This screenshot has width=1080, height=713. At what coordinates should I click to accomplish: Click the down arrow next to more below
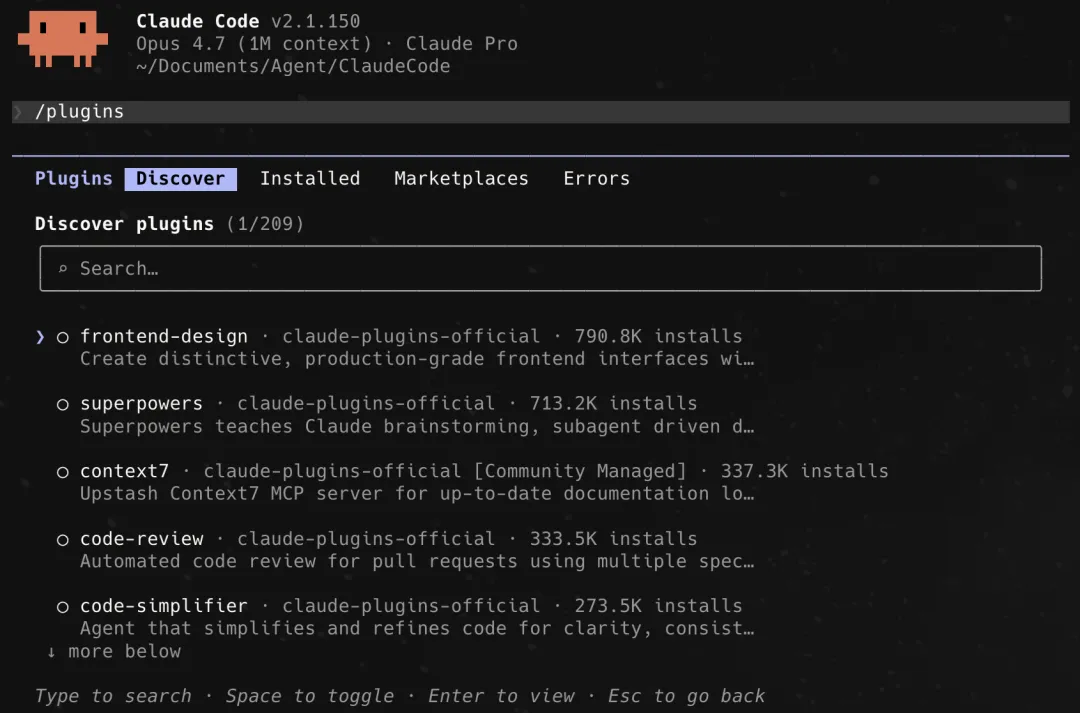point(51,652)
